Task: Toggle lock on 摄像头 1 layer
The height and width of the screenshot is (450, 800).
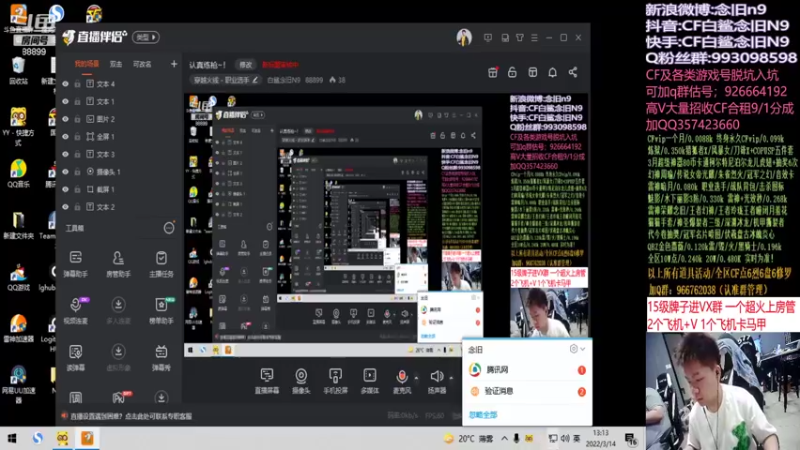Action: tap(78, 172)
